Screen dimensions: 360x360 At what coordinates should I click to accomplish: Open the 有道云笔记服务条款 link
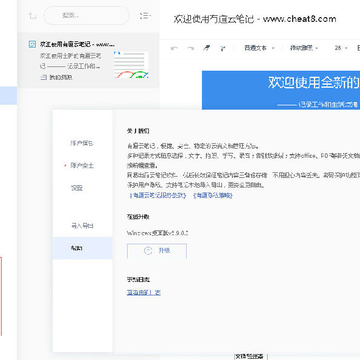[x=157, y=196]
